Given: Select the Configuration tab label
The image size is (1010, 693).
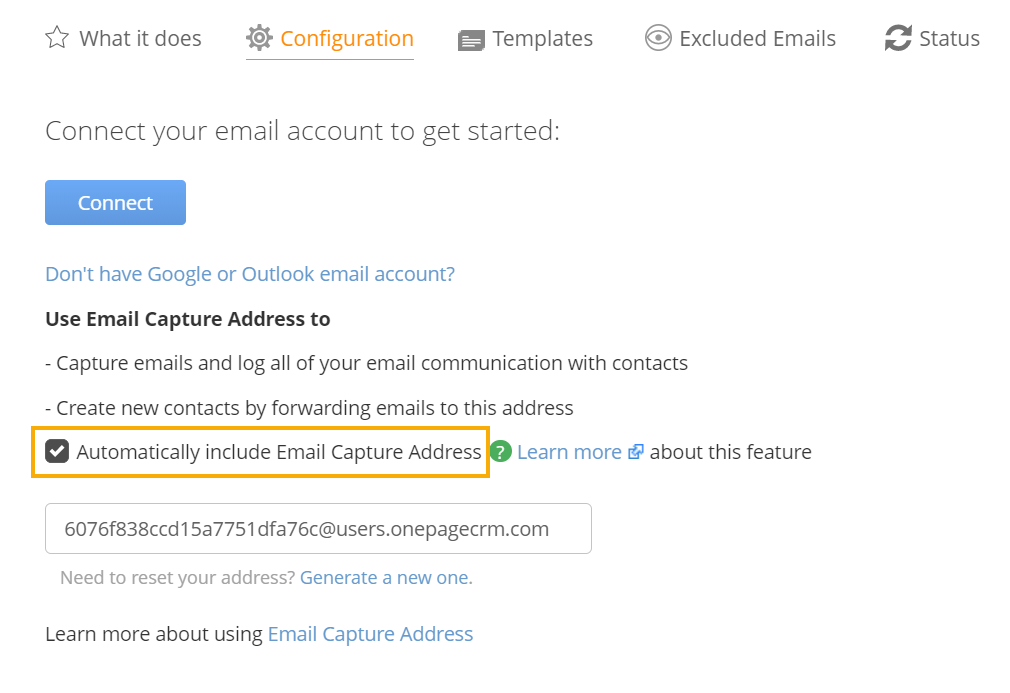Looking at the screenshot, I should 347,39.
